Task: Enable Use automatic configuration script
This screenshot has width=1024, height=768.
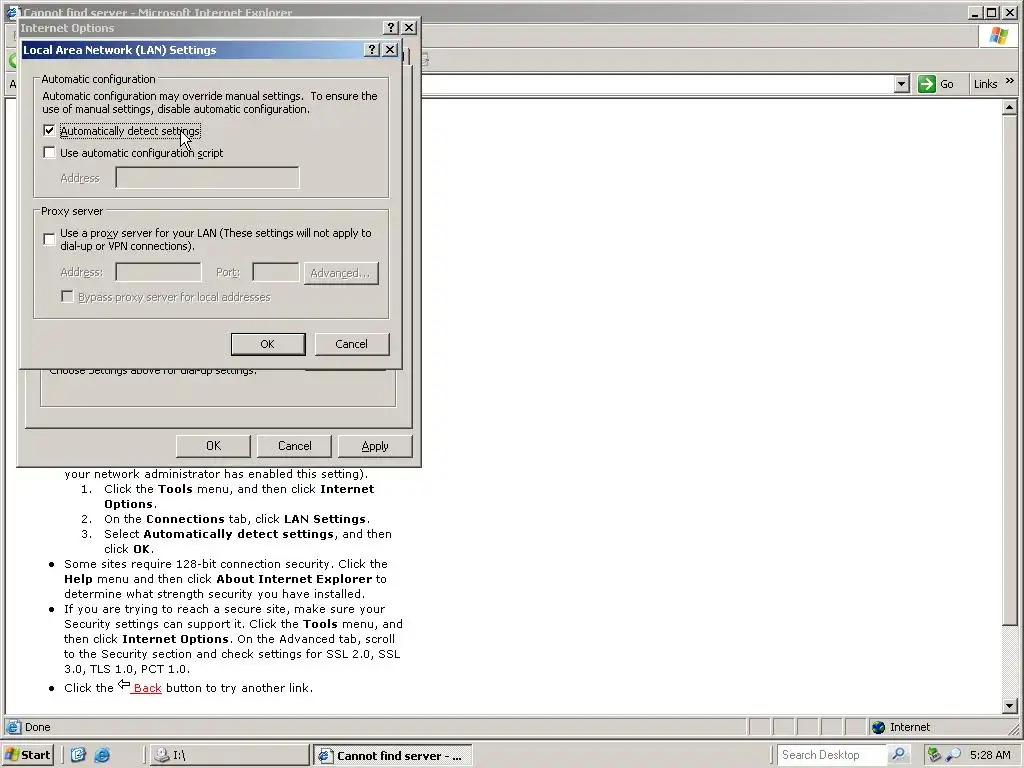Action: coord(49,153)
